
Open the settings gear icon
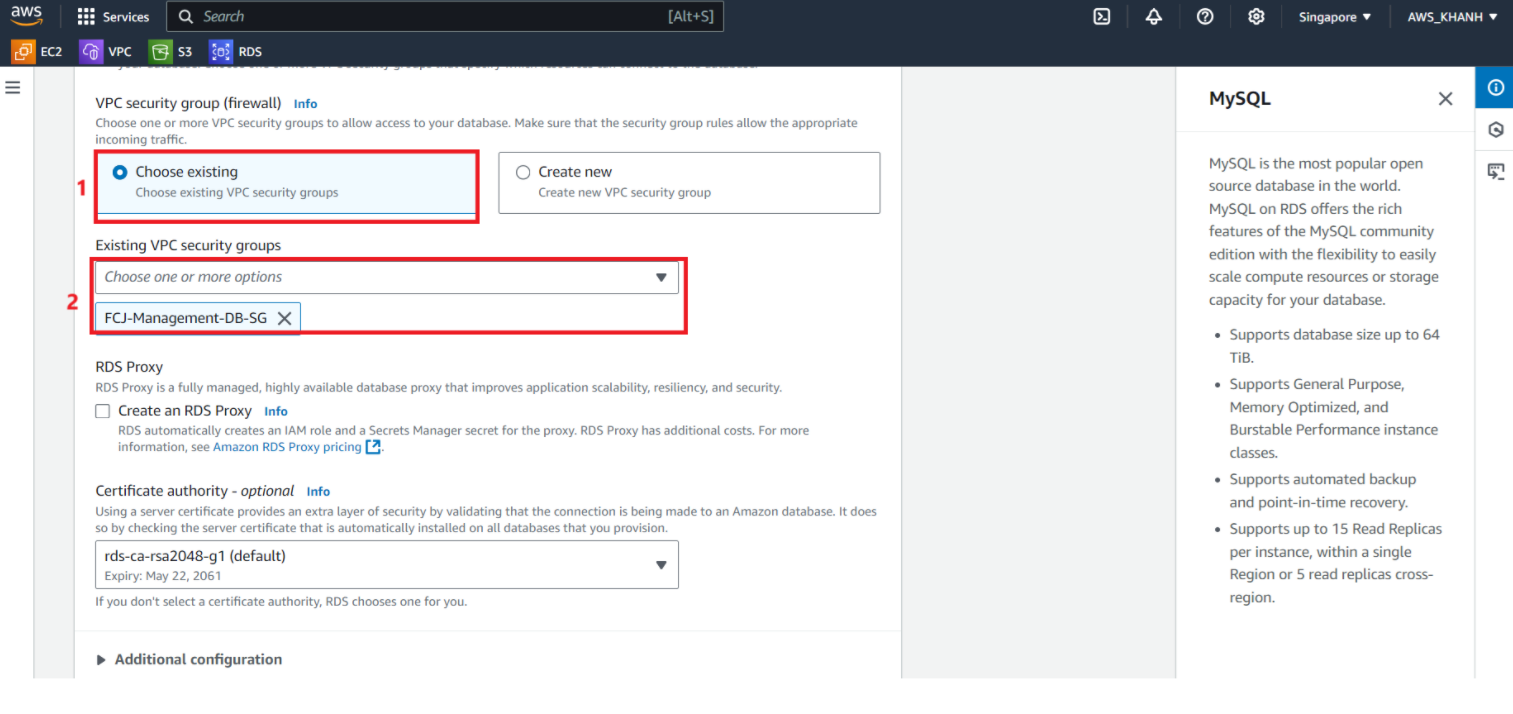(x=1257, y=16)
